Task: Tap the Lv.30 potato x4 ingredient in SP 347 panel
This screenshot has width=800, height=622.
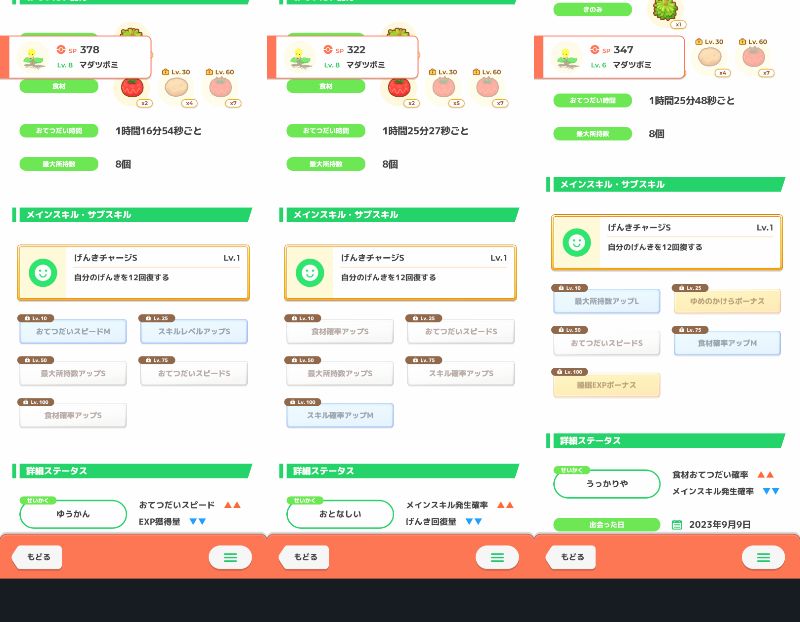Action: (x=710, y=57)
